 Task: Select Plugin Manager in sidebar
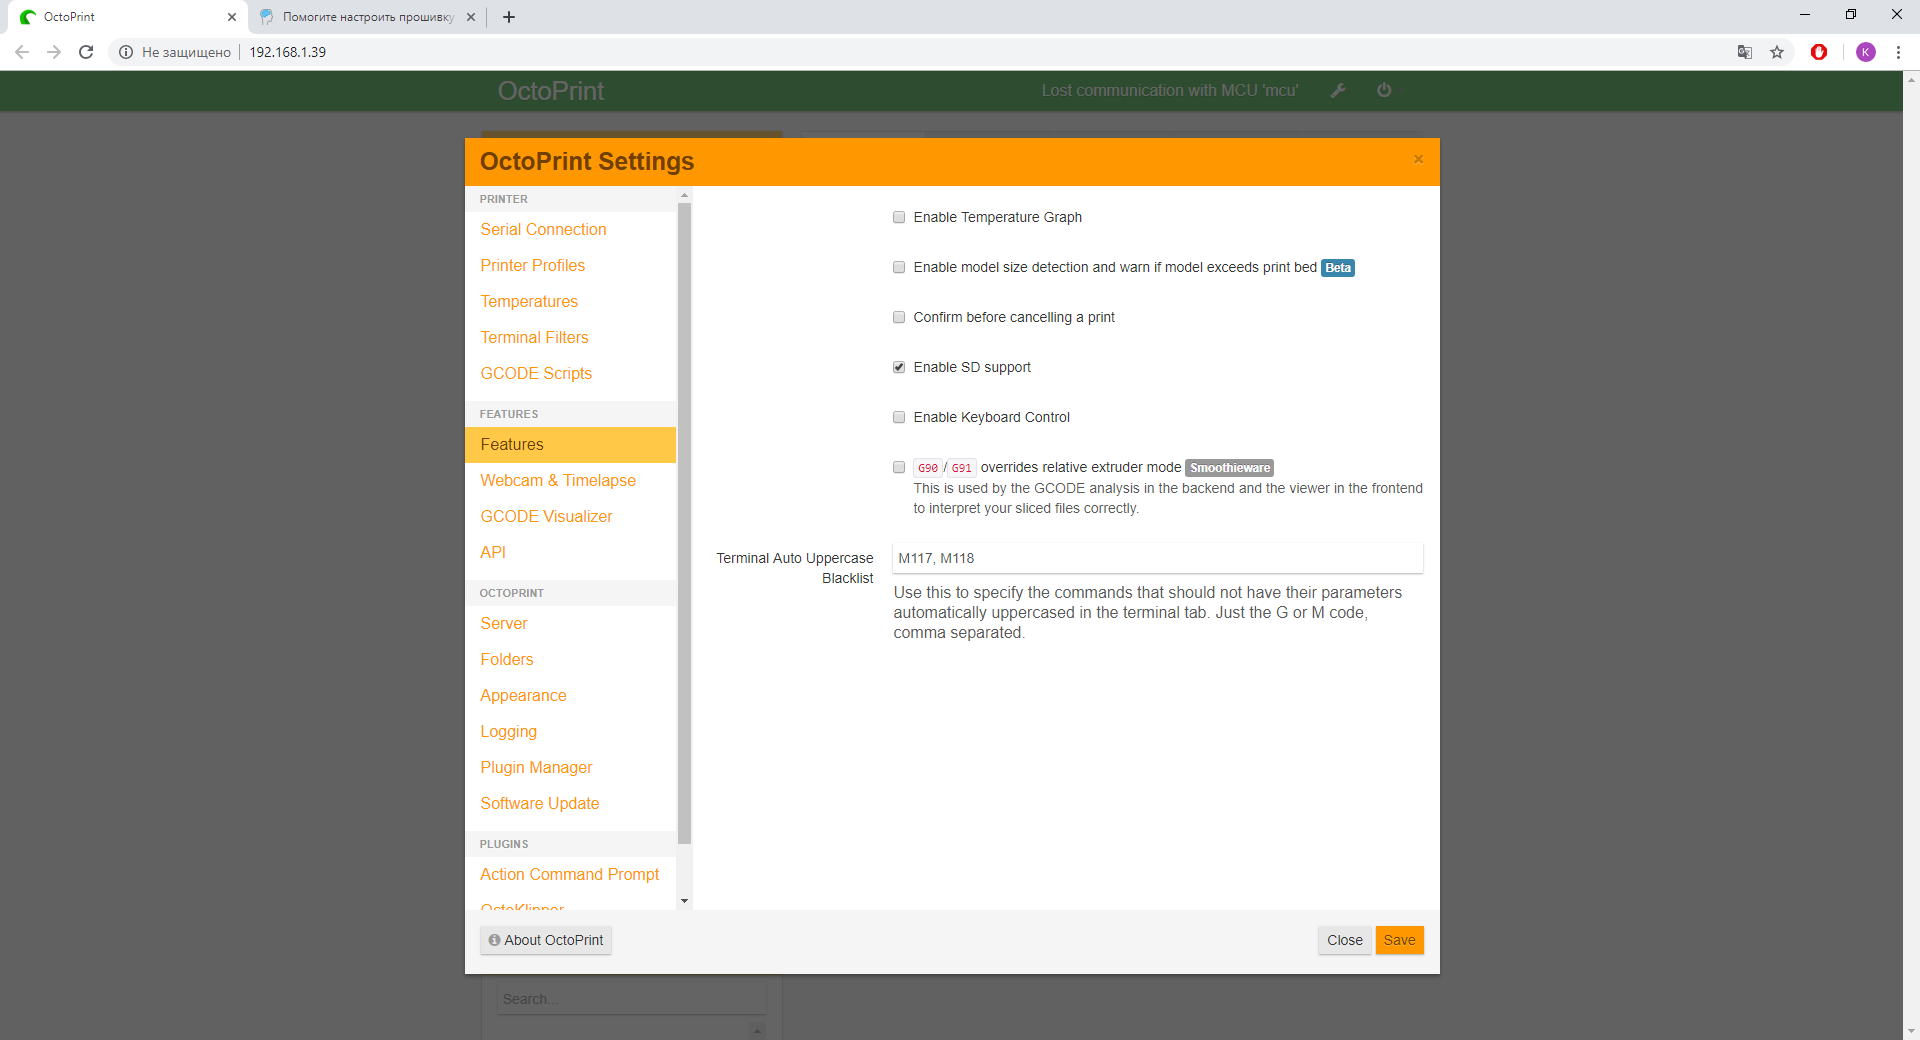point(536,767)
